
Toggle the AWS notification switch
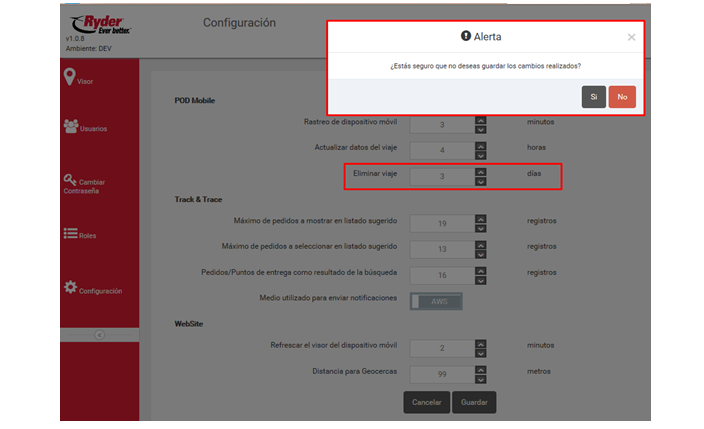(x=436, y=300)
